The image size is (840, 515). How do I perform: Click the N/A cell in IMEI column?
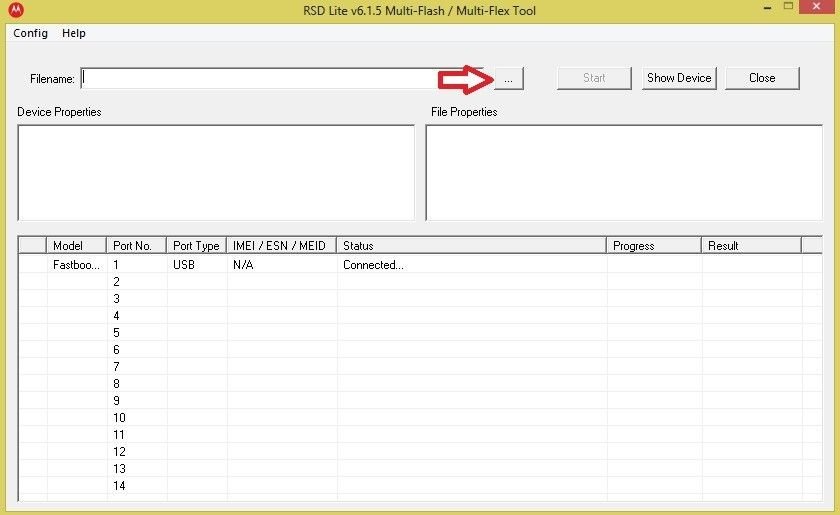coord(281,265)
